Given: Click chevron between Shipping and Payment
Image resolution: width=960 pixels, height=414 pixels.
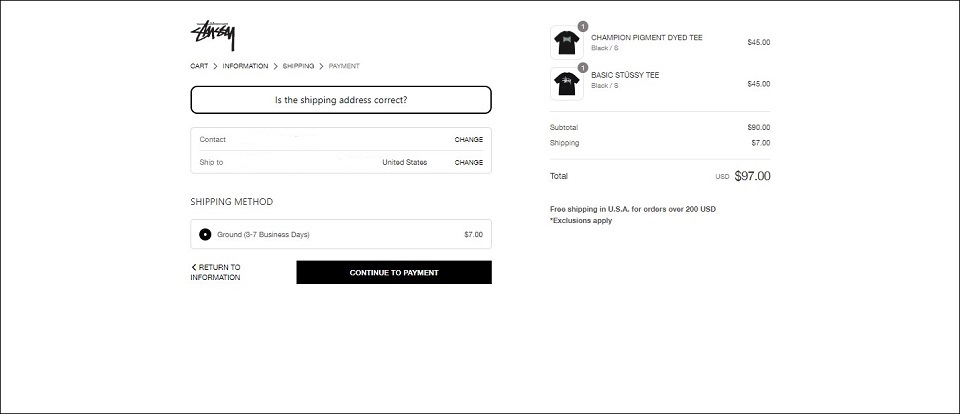Looking at the screenshot, I should [x=321, y=66].
